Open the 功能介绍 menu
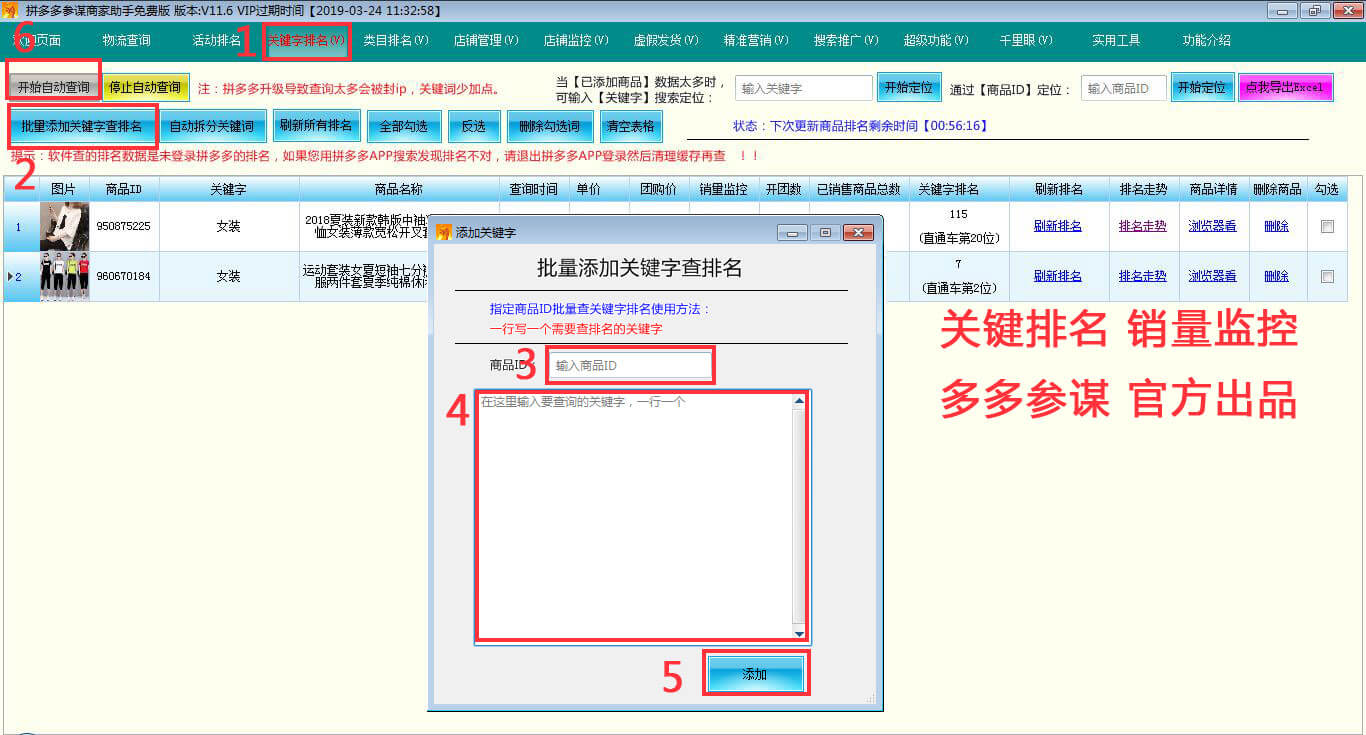 click(x=1206, y=41)
